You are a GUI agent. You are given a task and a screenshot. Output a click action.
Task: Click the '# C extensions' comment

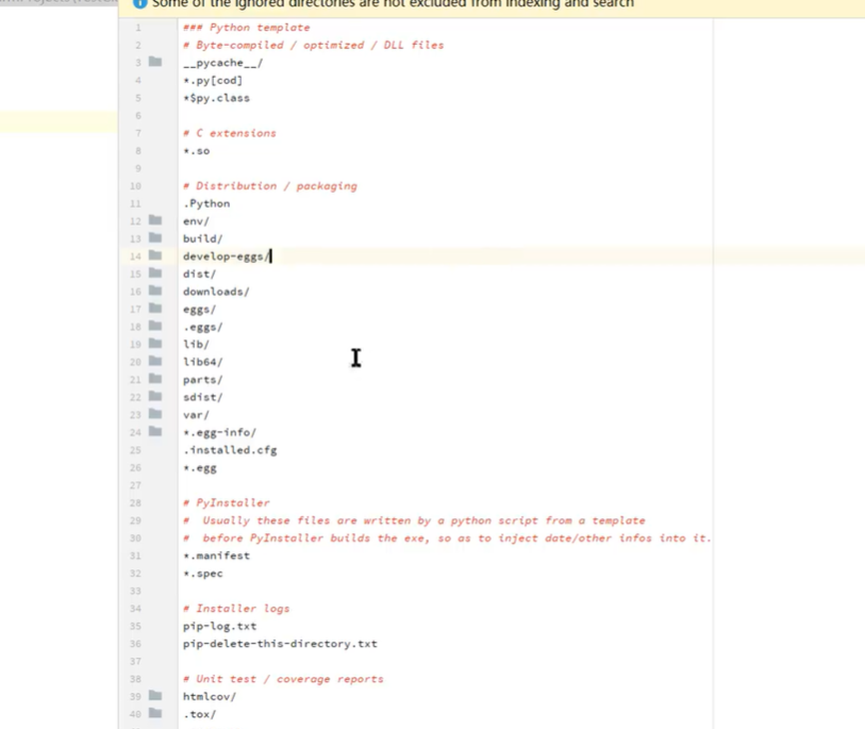coord(229,133)
